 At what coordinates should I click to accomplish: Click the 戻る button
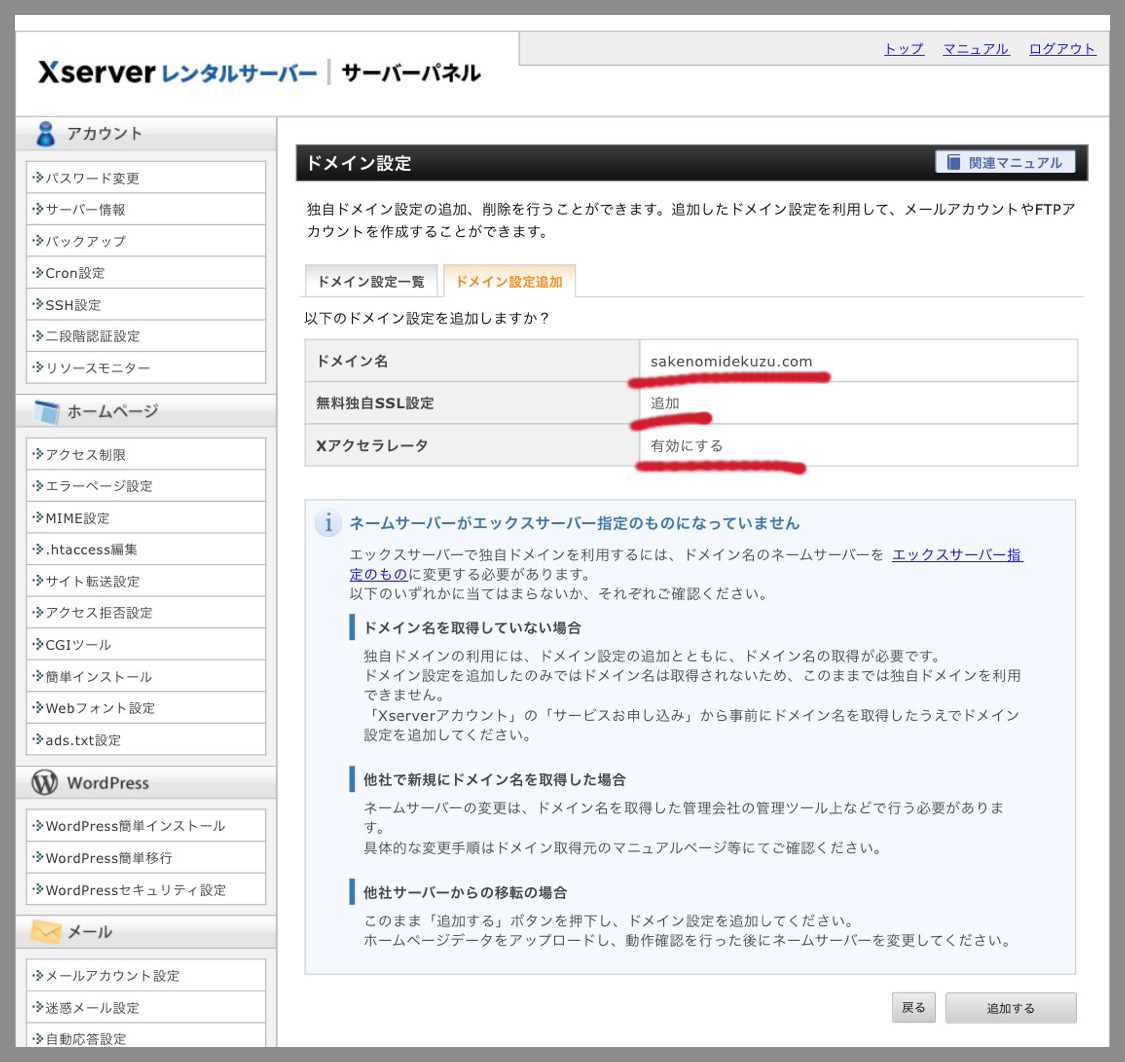(913, 1007)
